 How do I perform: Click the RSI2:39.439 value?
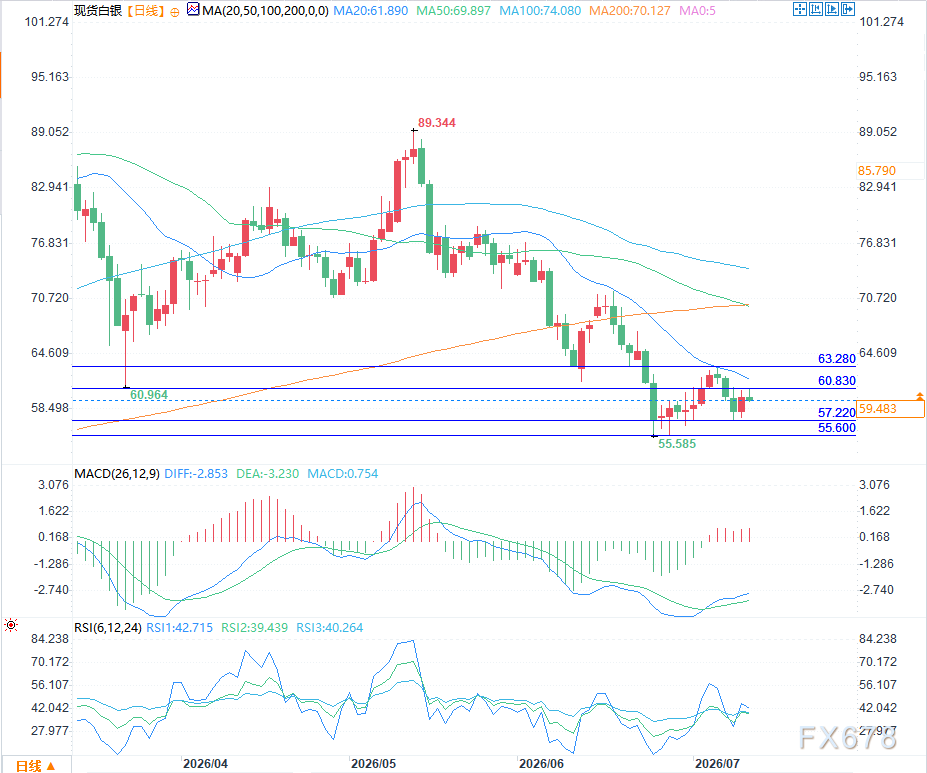pyautogui.click(x=254, y=628)
